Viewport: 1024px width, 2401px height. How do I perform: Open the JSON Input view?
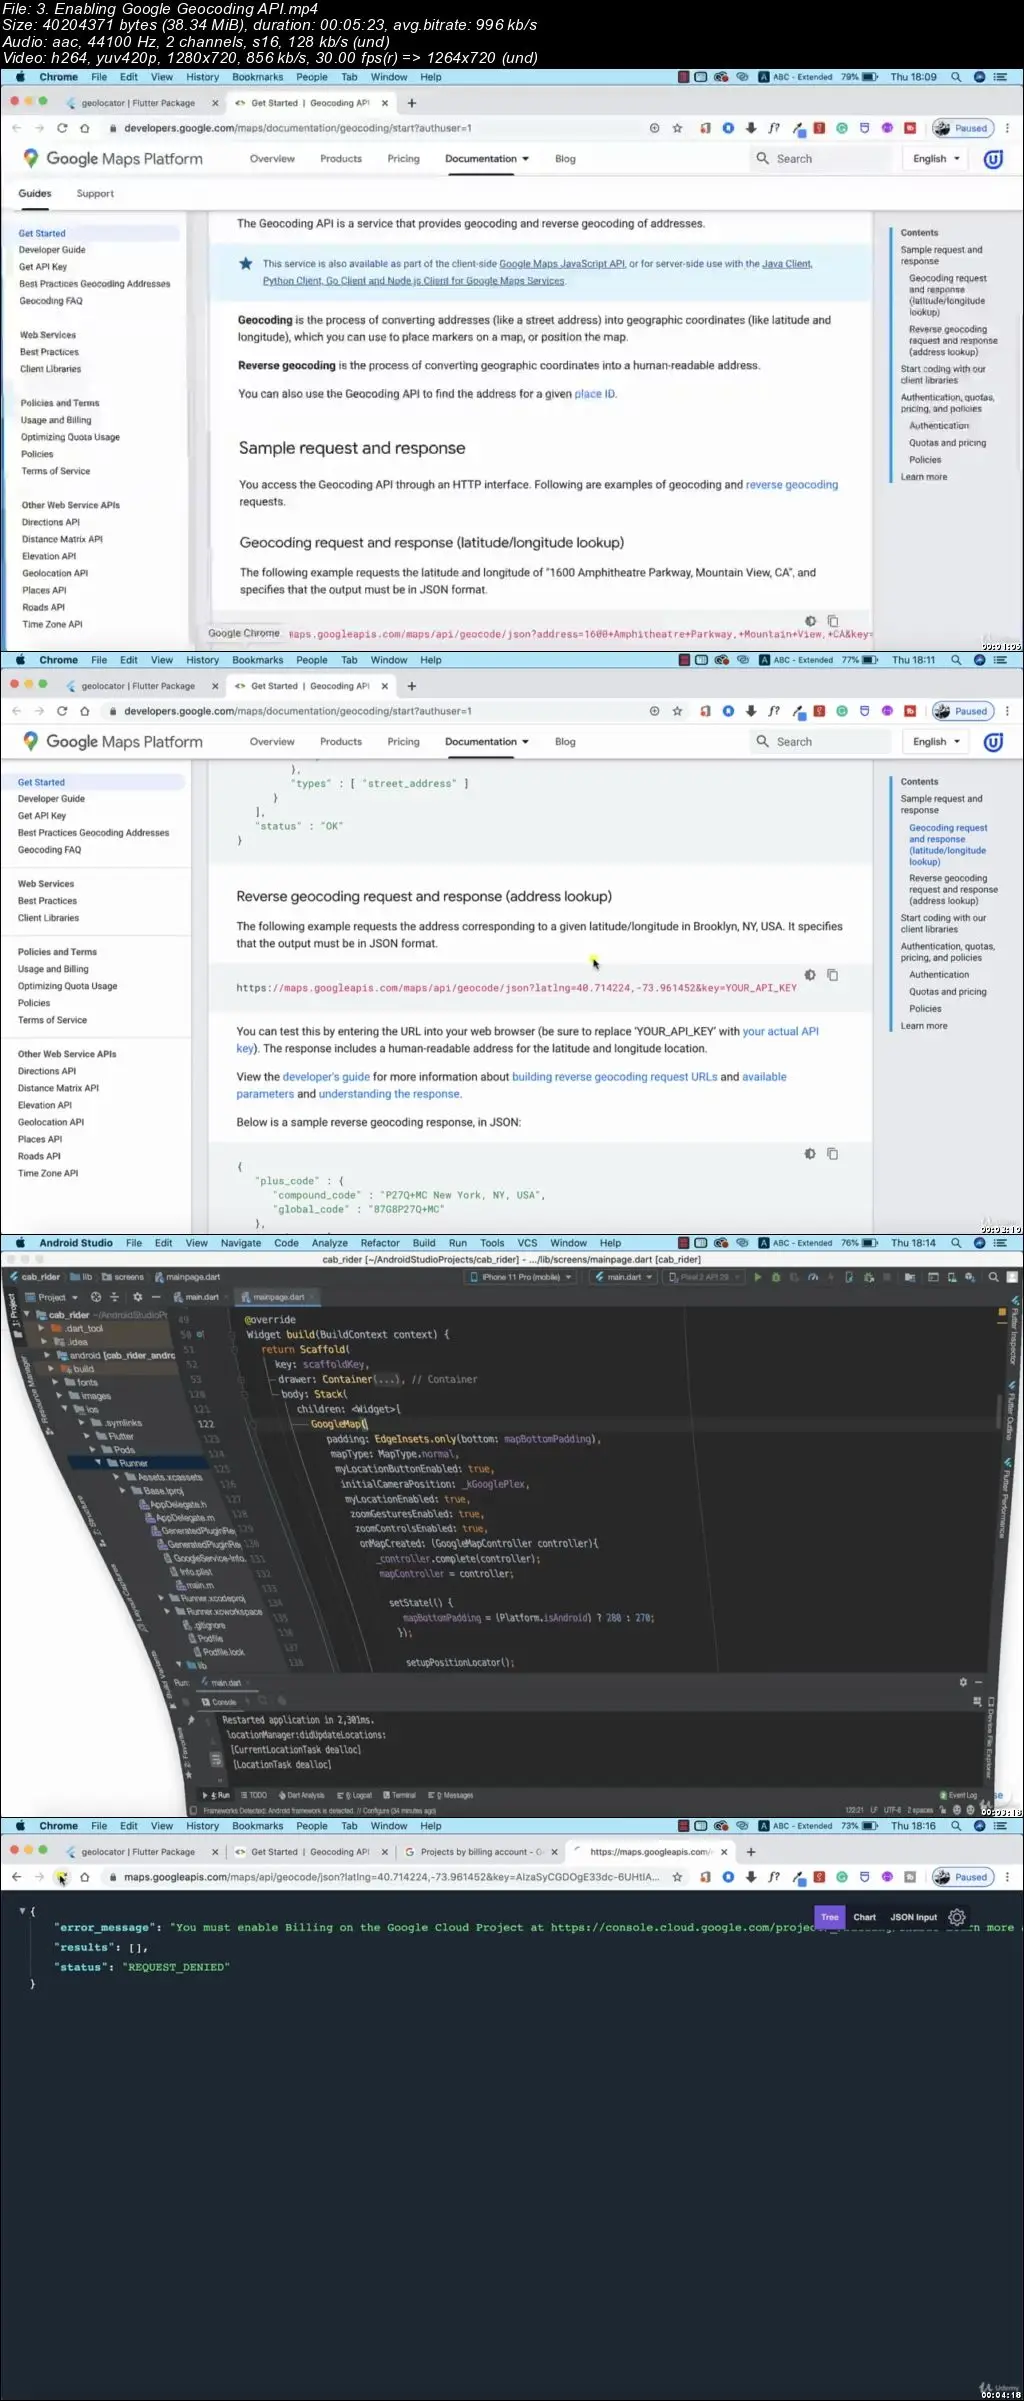[914, 1917]
